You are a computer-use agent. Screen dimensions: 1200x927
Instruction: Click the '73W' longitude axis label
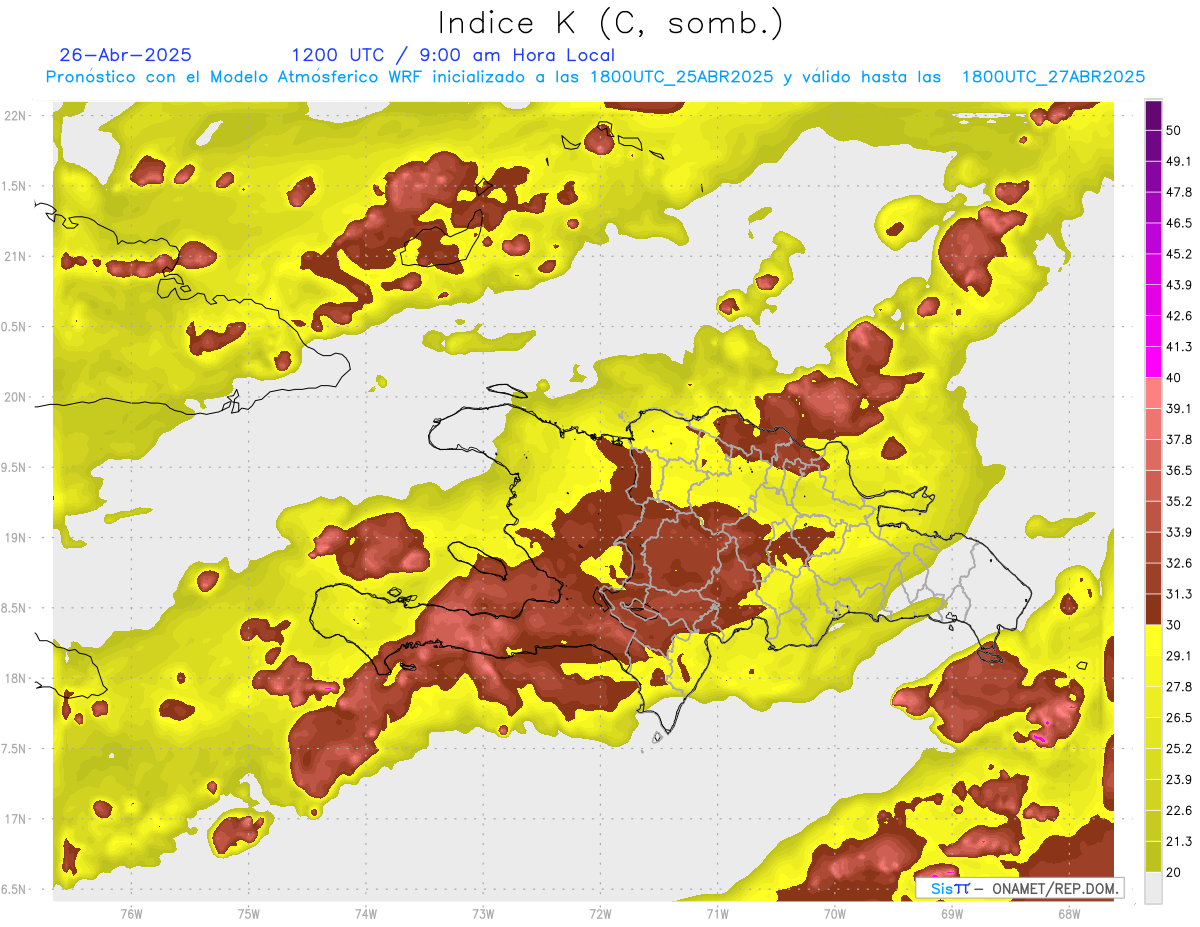tap(483, 914)
